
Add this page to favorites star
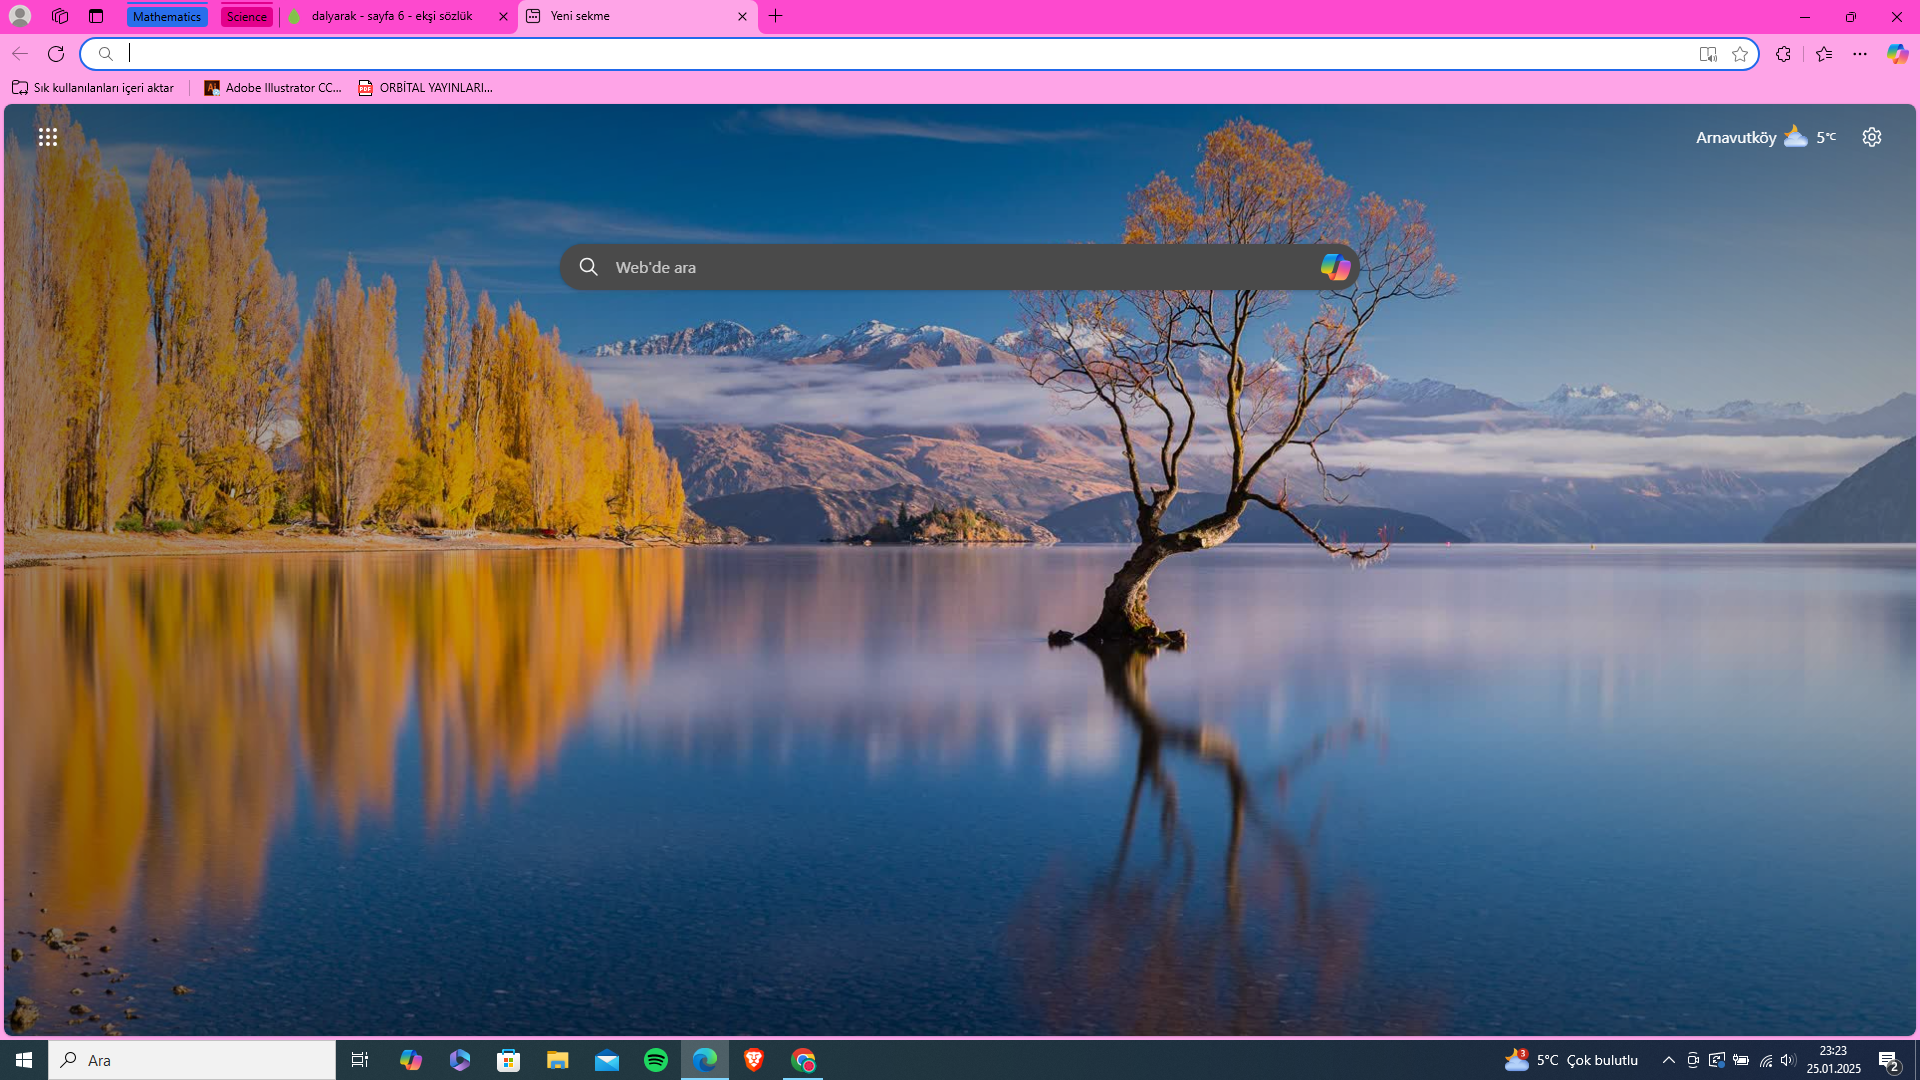[x=1740, y=54]
